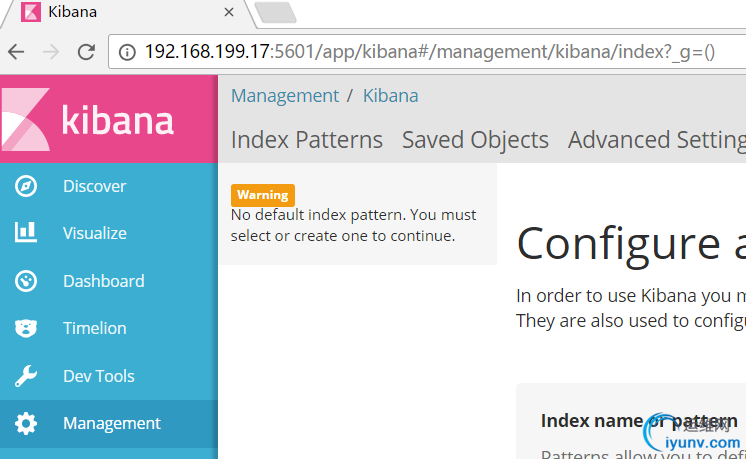The width and height of the screenshot is (746, 459).
Task: Switch to Index Patterns tab
Action: [x=307, y=140]
